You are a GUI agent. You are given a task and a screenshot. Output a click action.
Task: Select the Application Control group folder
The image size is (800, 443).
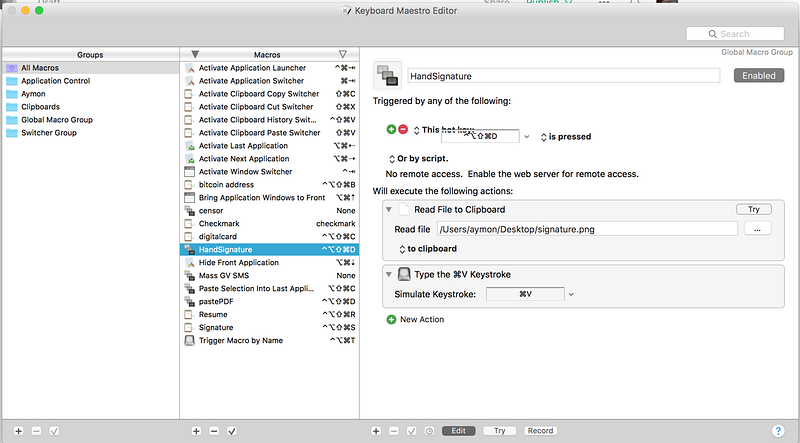coord(90,81)
